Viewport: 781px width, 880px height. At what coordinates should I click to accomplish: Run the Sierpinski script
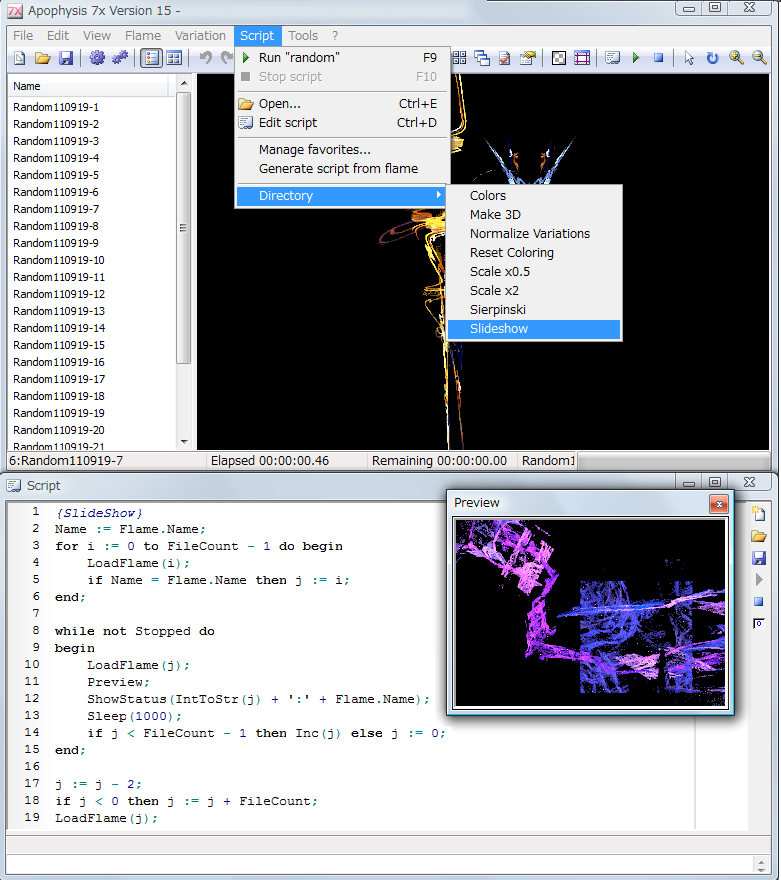click(534, 310)
